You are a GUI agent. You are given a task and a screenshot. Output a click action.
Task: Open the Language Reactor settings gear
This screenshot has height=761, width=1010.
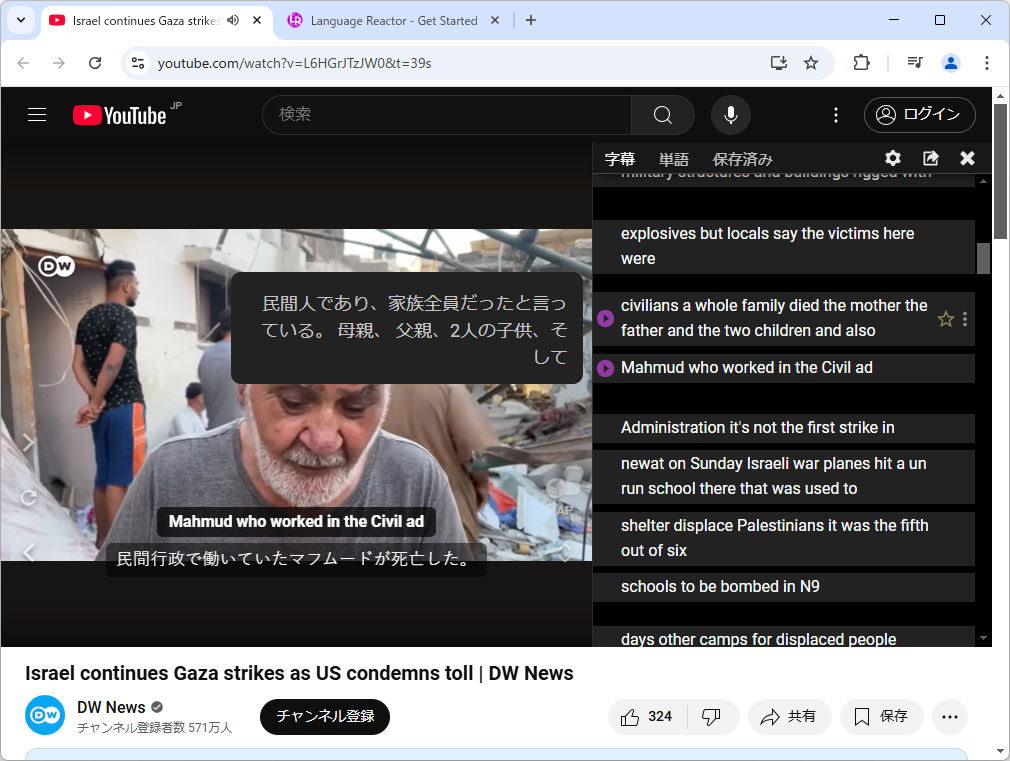point(892,158)
